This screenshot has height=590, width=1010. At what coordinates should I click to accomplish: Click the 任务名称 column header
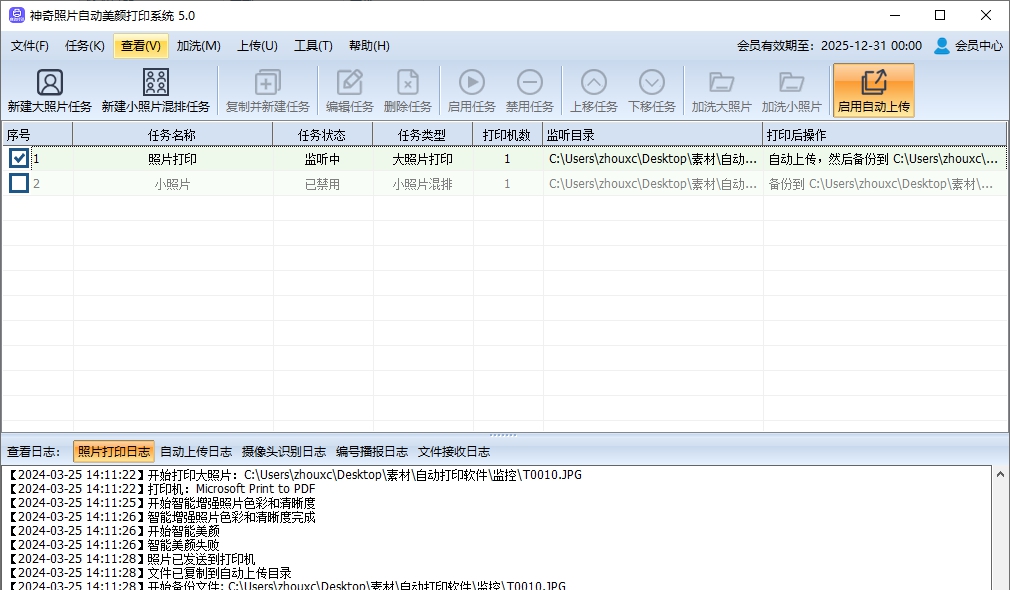172,134
